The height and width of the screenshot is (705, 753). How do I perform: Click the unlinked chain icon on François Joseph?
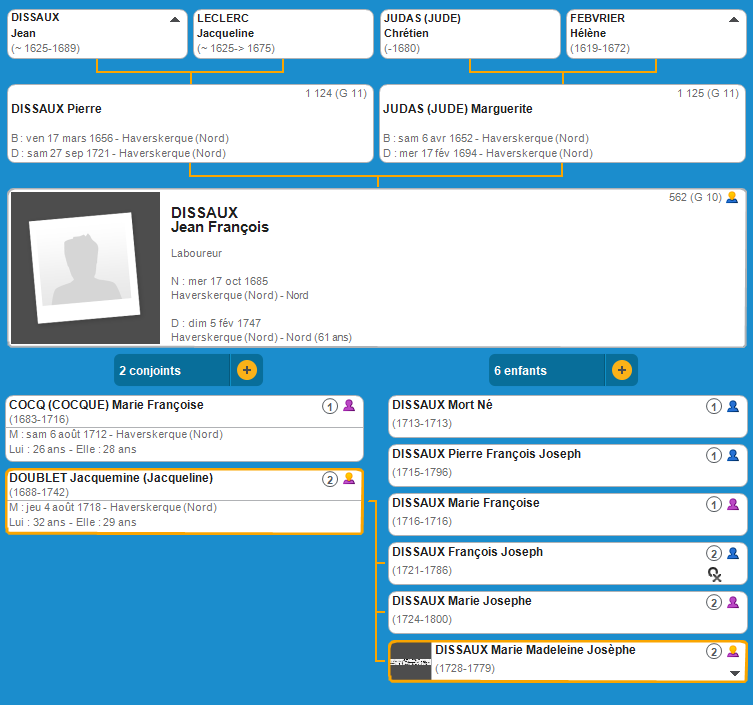click(x=715, y=573)
